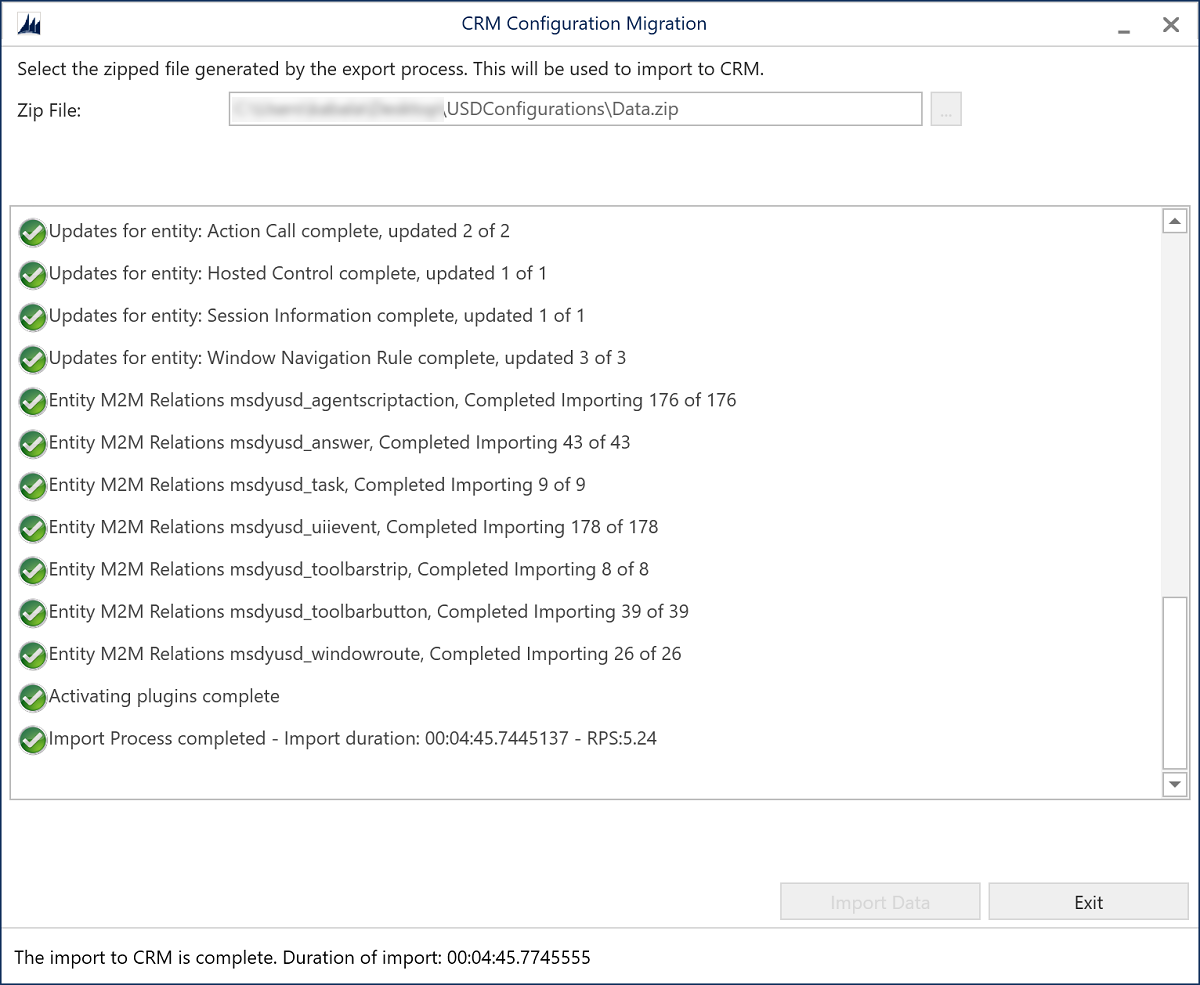Click green check icon beside Window Navigation Rule
This screenshot has width=1200, height=985.
tap(33, 359)
